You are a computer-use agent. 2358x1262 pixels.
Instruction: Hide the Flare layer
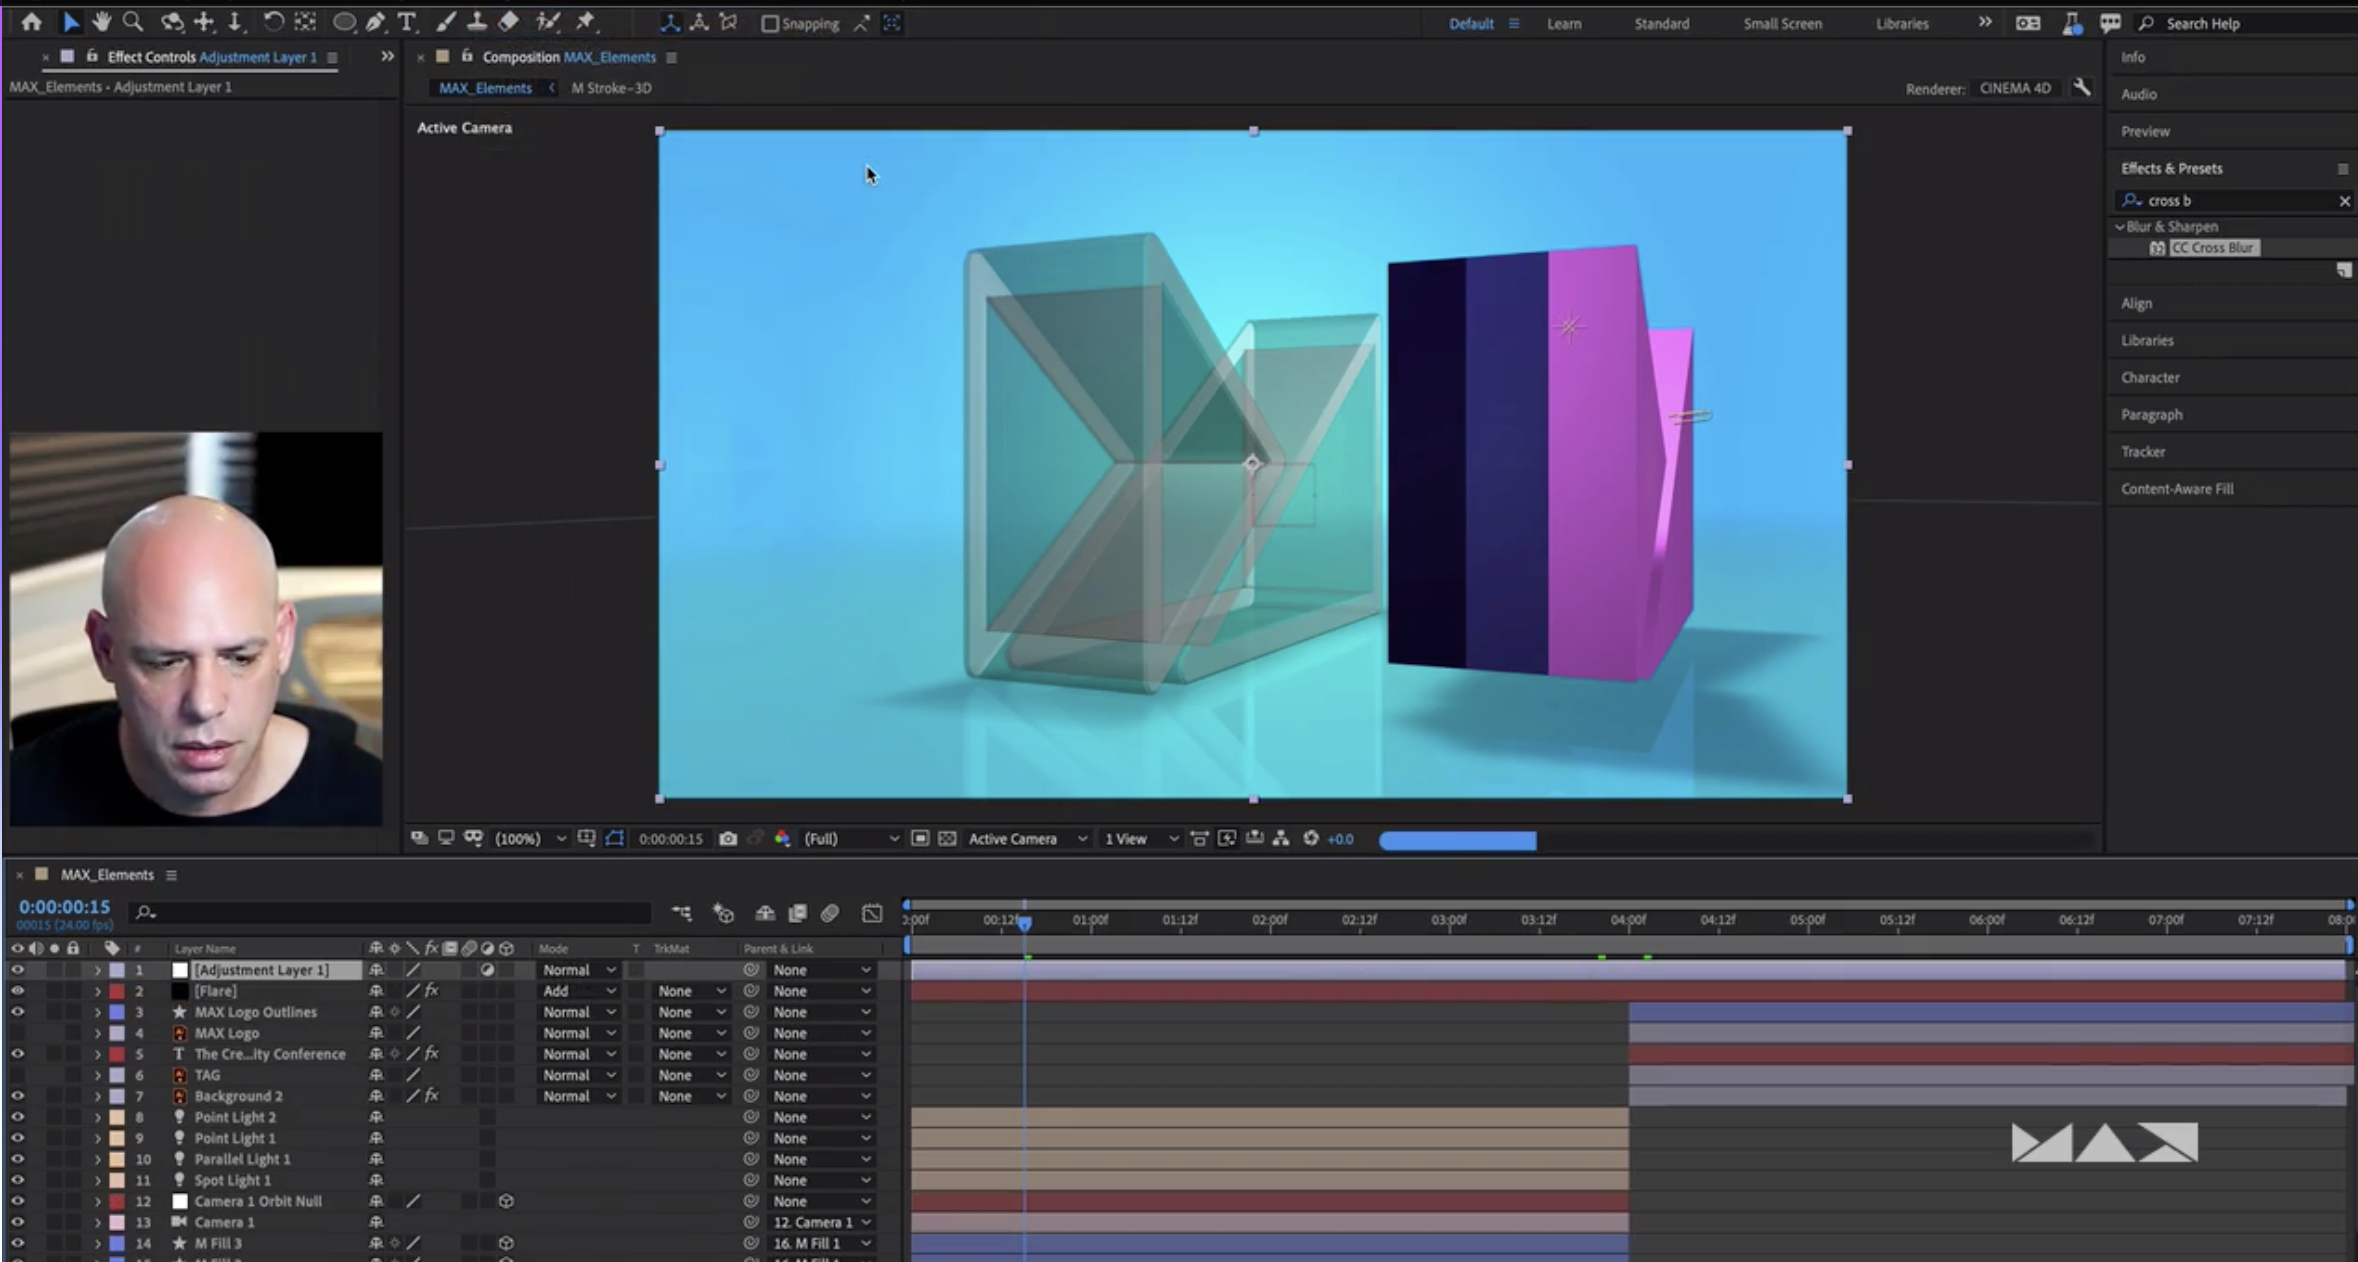(x=17, y=990)
